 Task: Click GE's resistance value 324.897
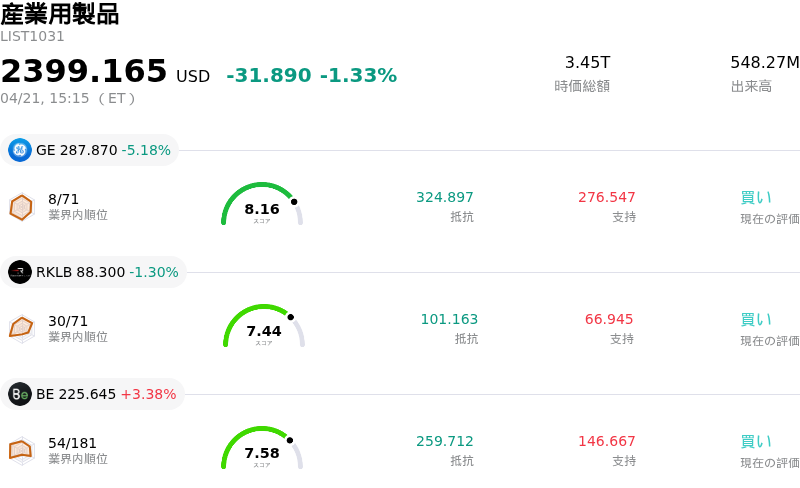pos(445,197)
